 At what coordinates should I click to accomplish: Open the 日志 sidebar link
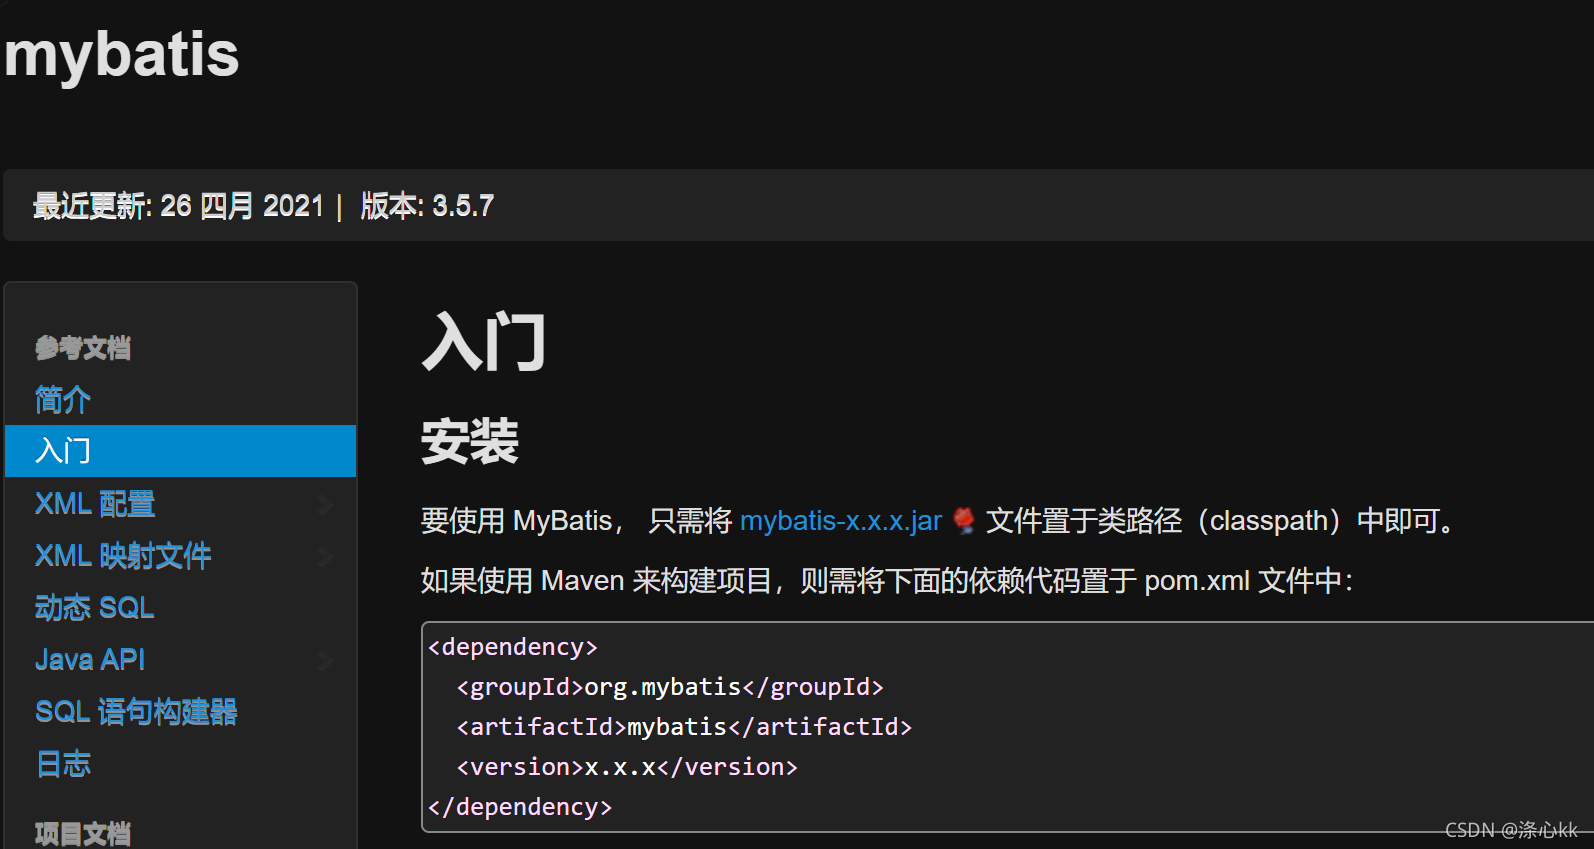(x=63, y=764)
